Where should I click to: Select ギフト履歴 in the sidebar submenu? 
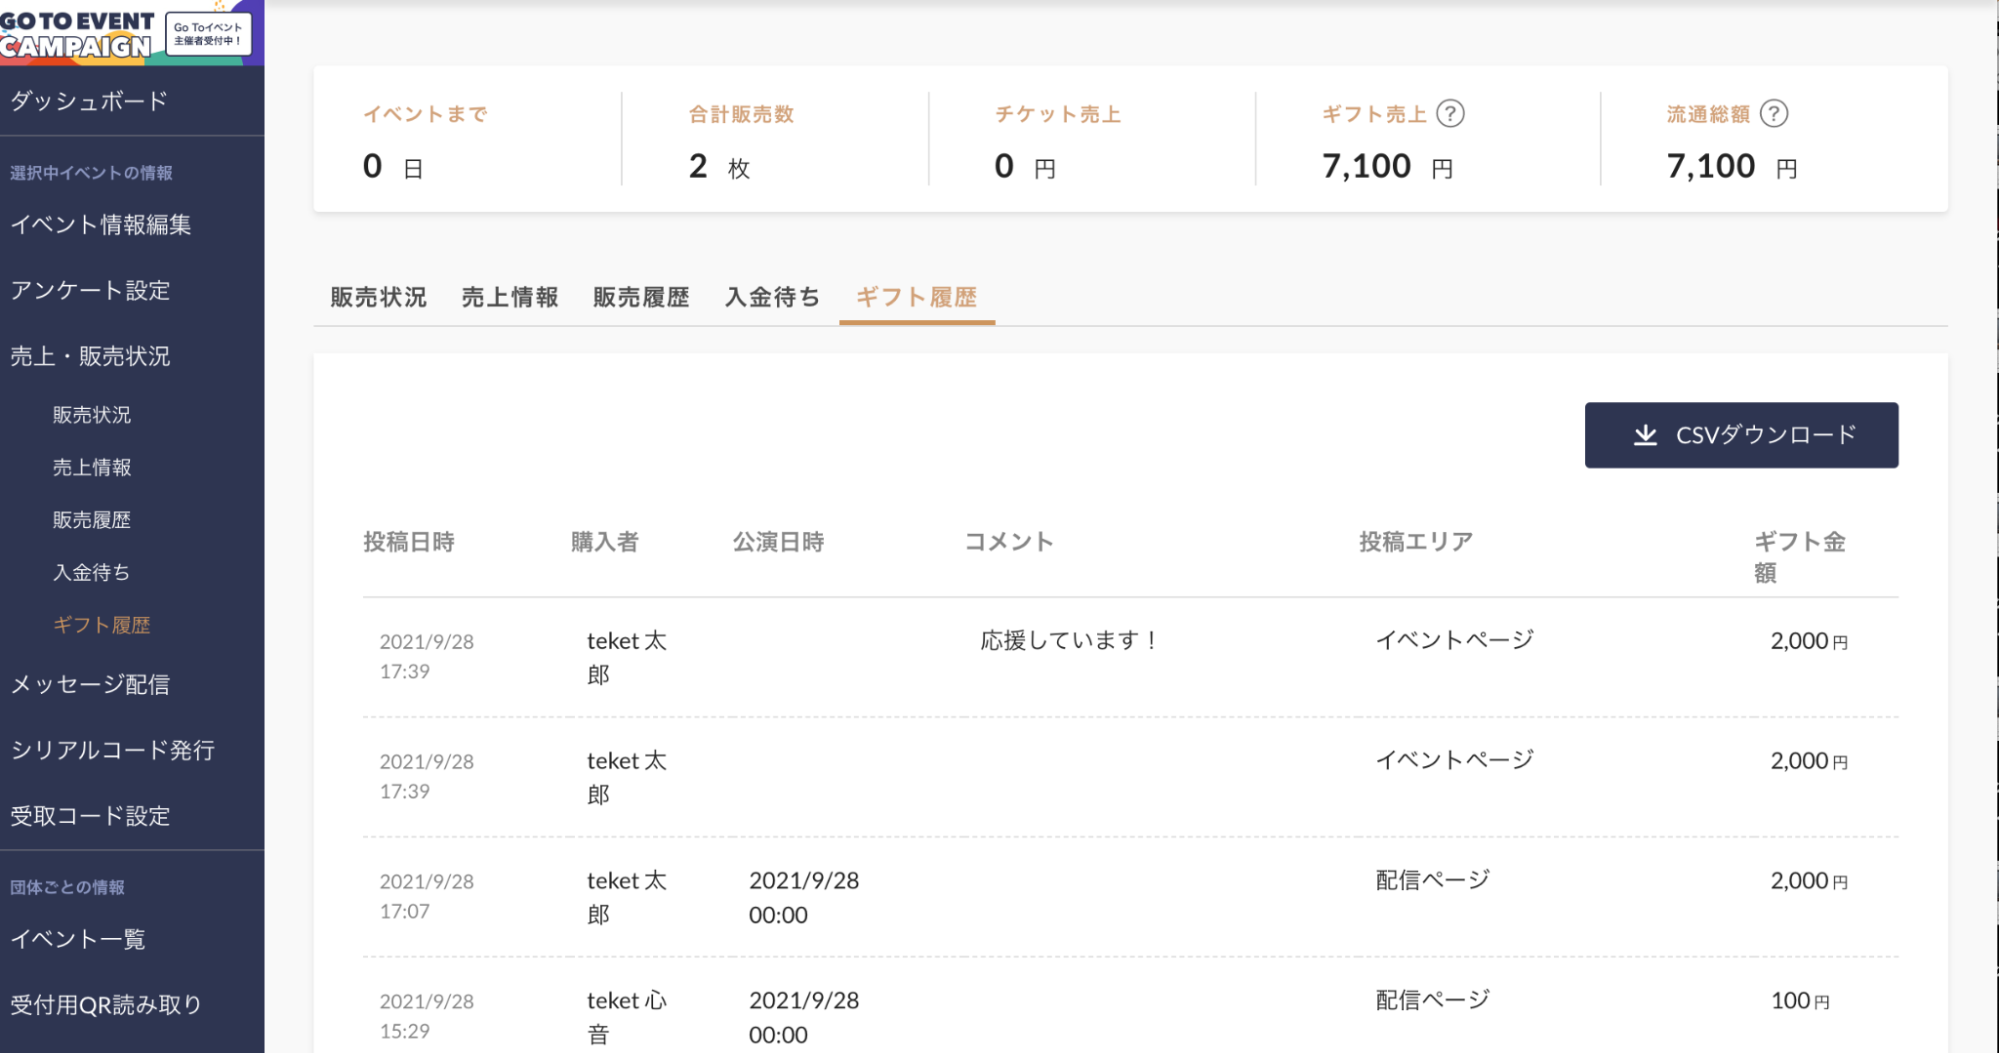101,625
